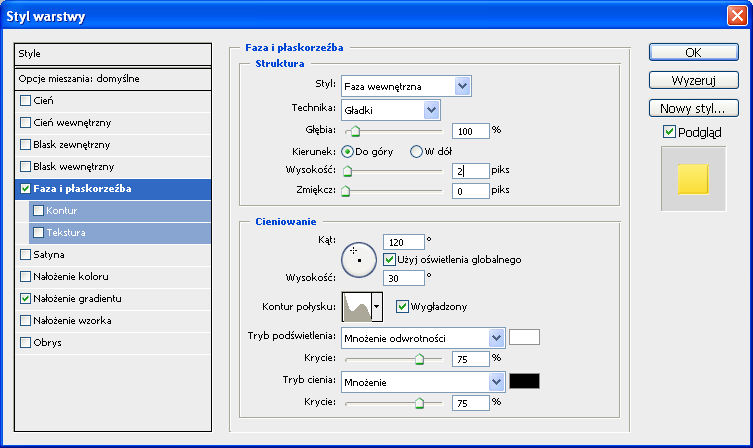The width and height of the screenshot is (753, 448).
Task: Click the black shadow color swatch
Action: 524,381
